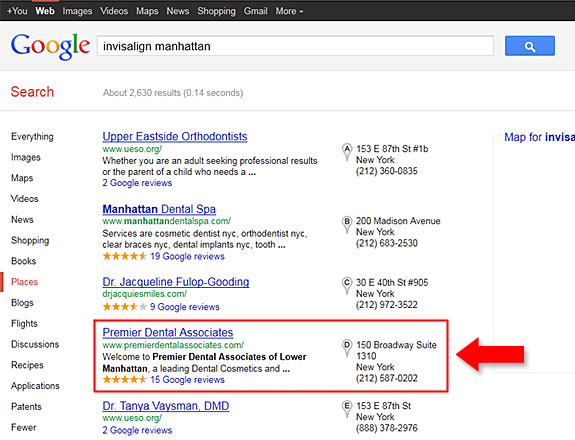The image size is (575, 440).
Task: Click map marker E pin icon
Action: (347, 409)
